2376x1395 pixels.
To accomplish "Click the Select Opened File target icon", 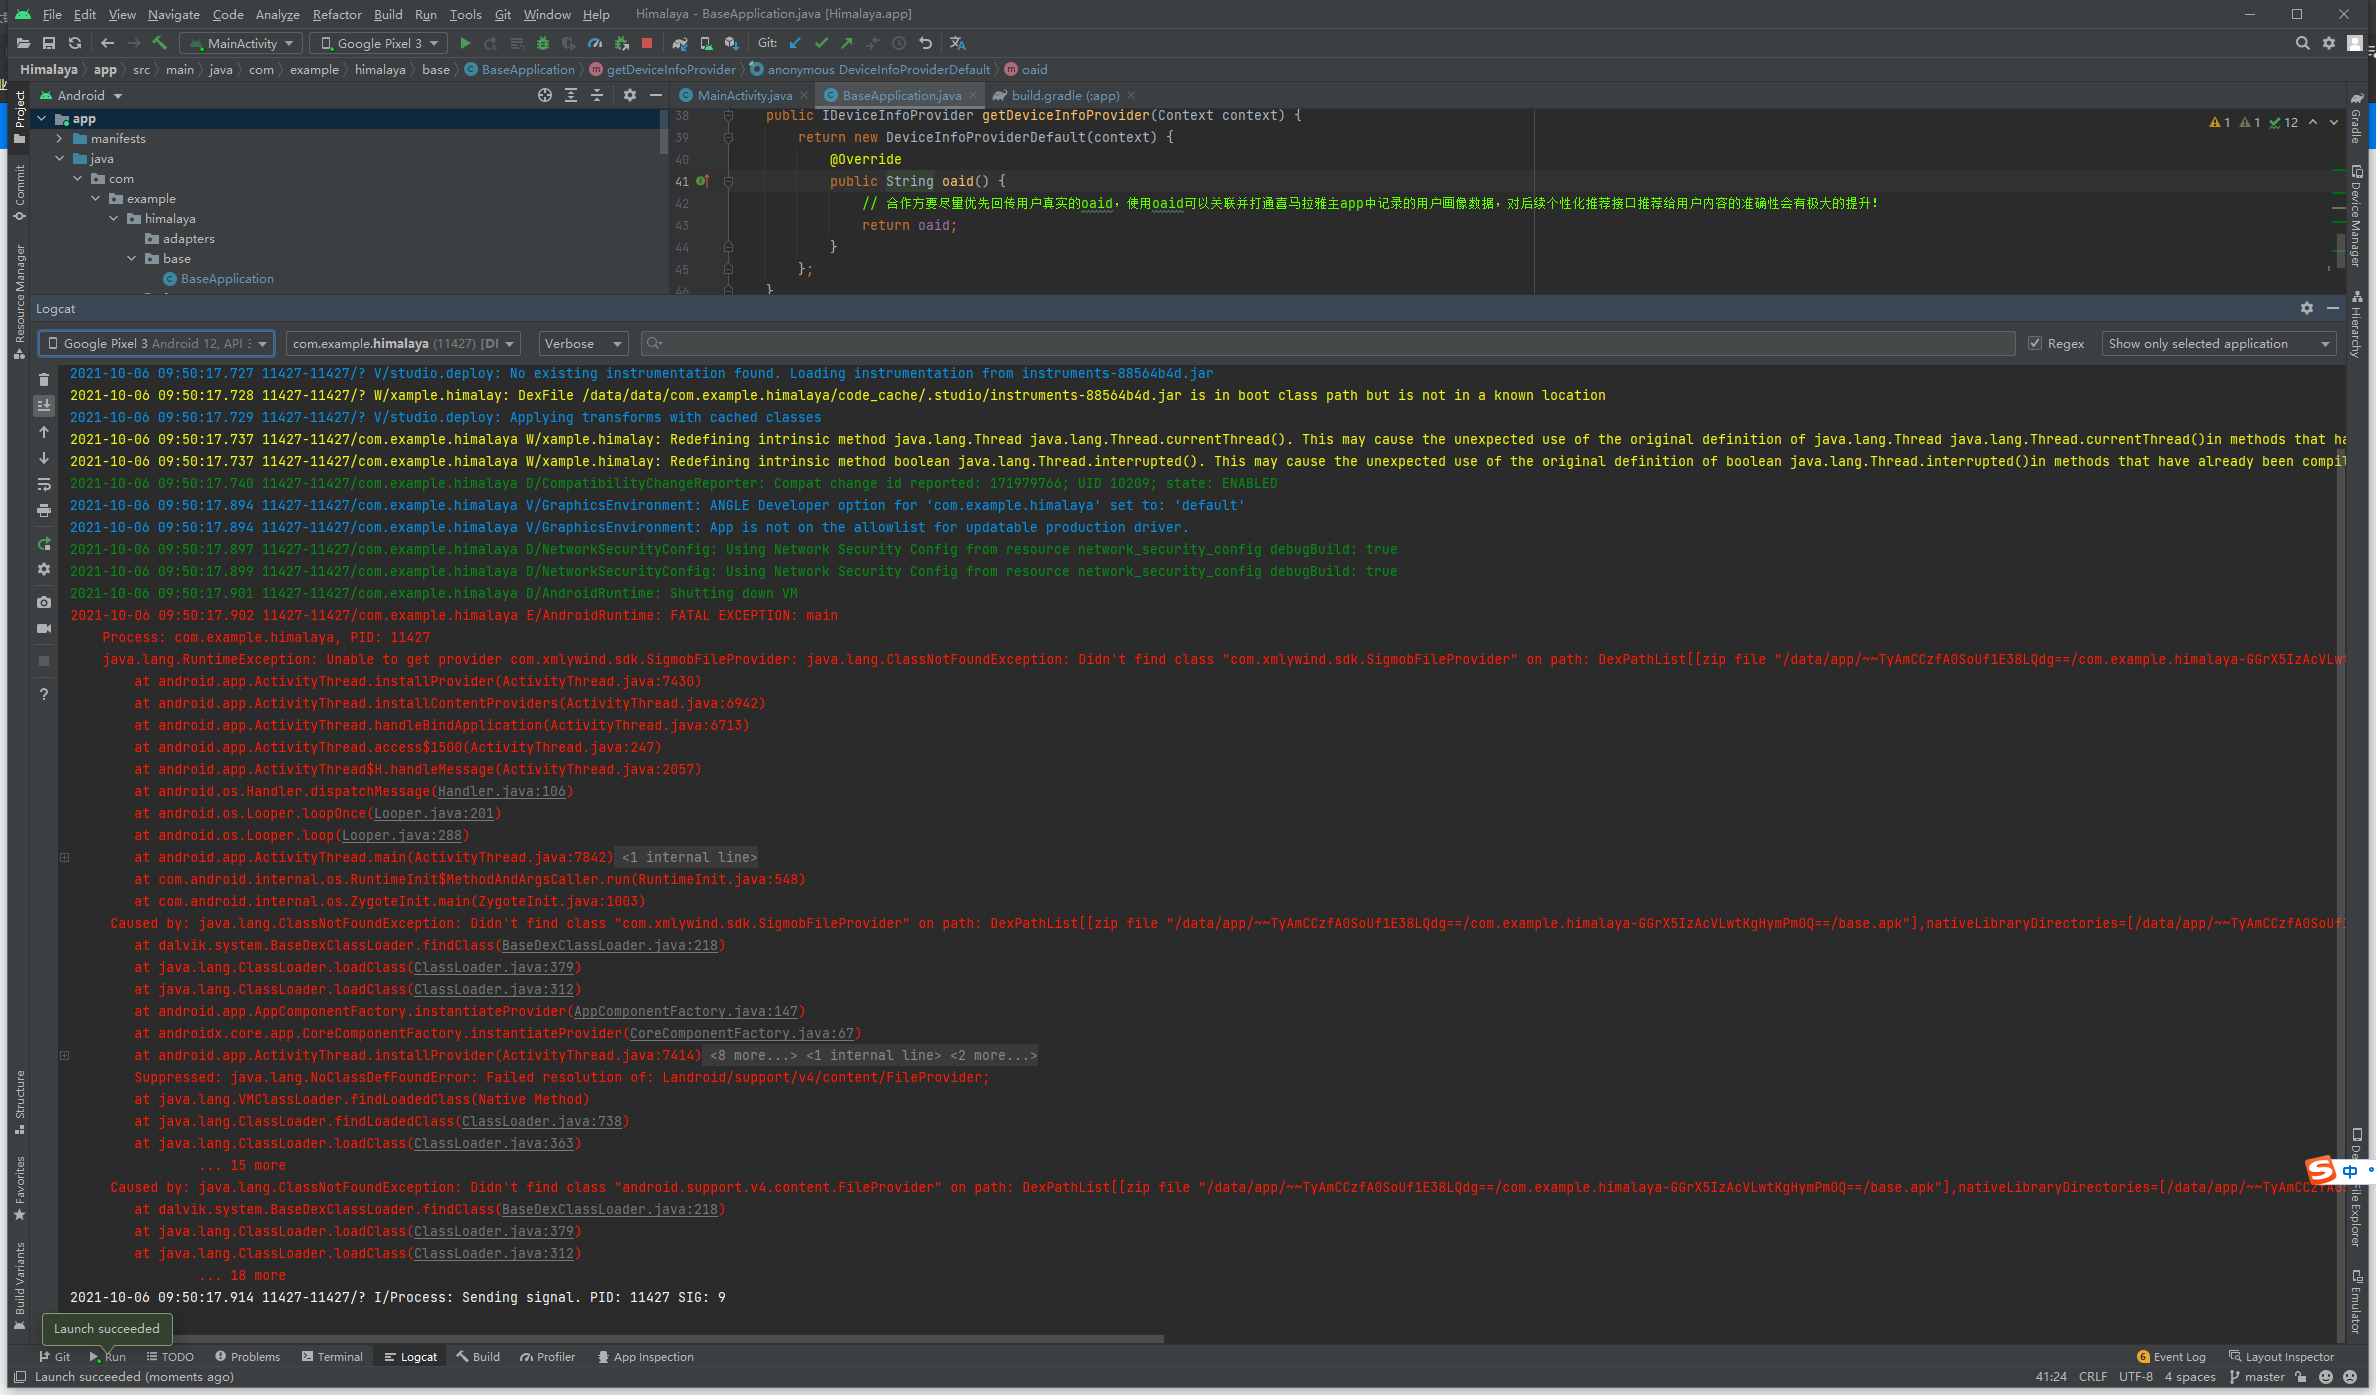I will pos(545,95).
